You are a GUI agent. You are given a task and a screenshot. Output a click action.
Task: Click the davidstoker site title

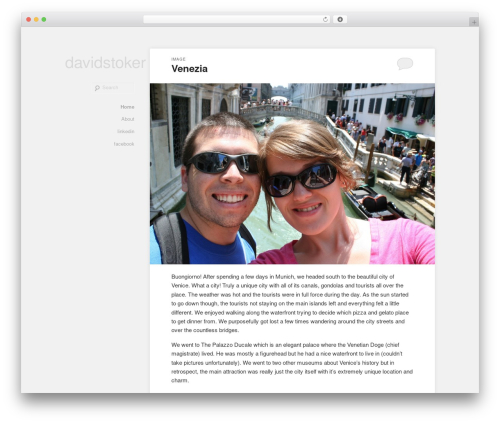(105, 63)
